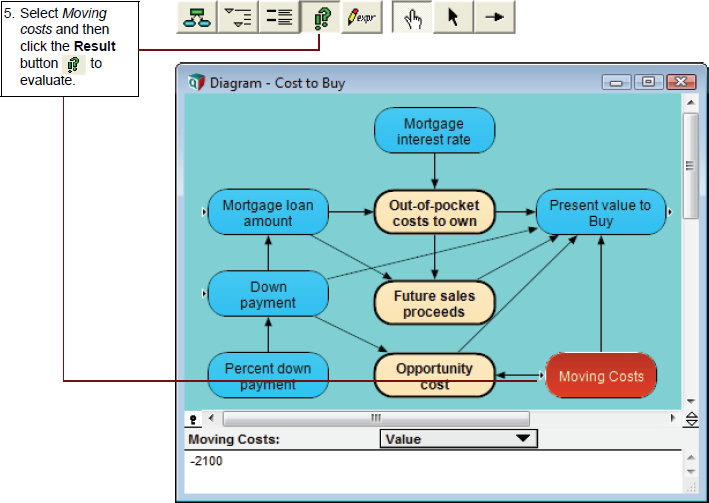
Task: Switch to the edit arrow tool
Action: pyautogui.click(x=453, y=17)
